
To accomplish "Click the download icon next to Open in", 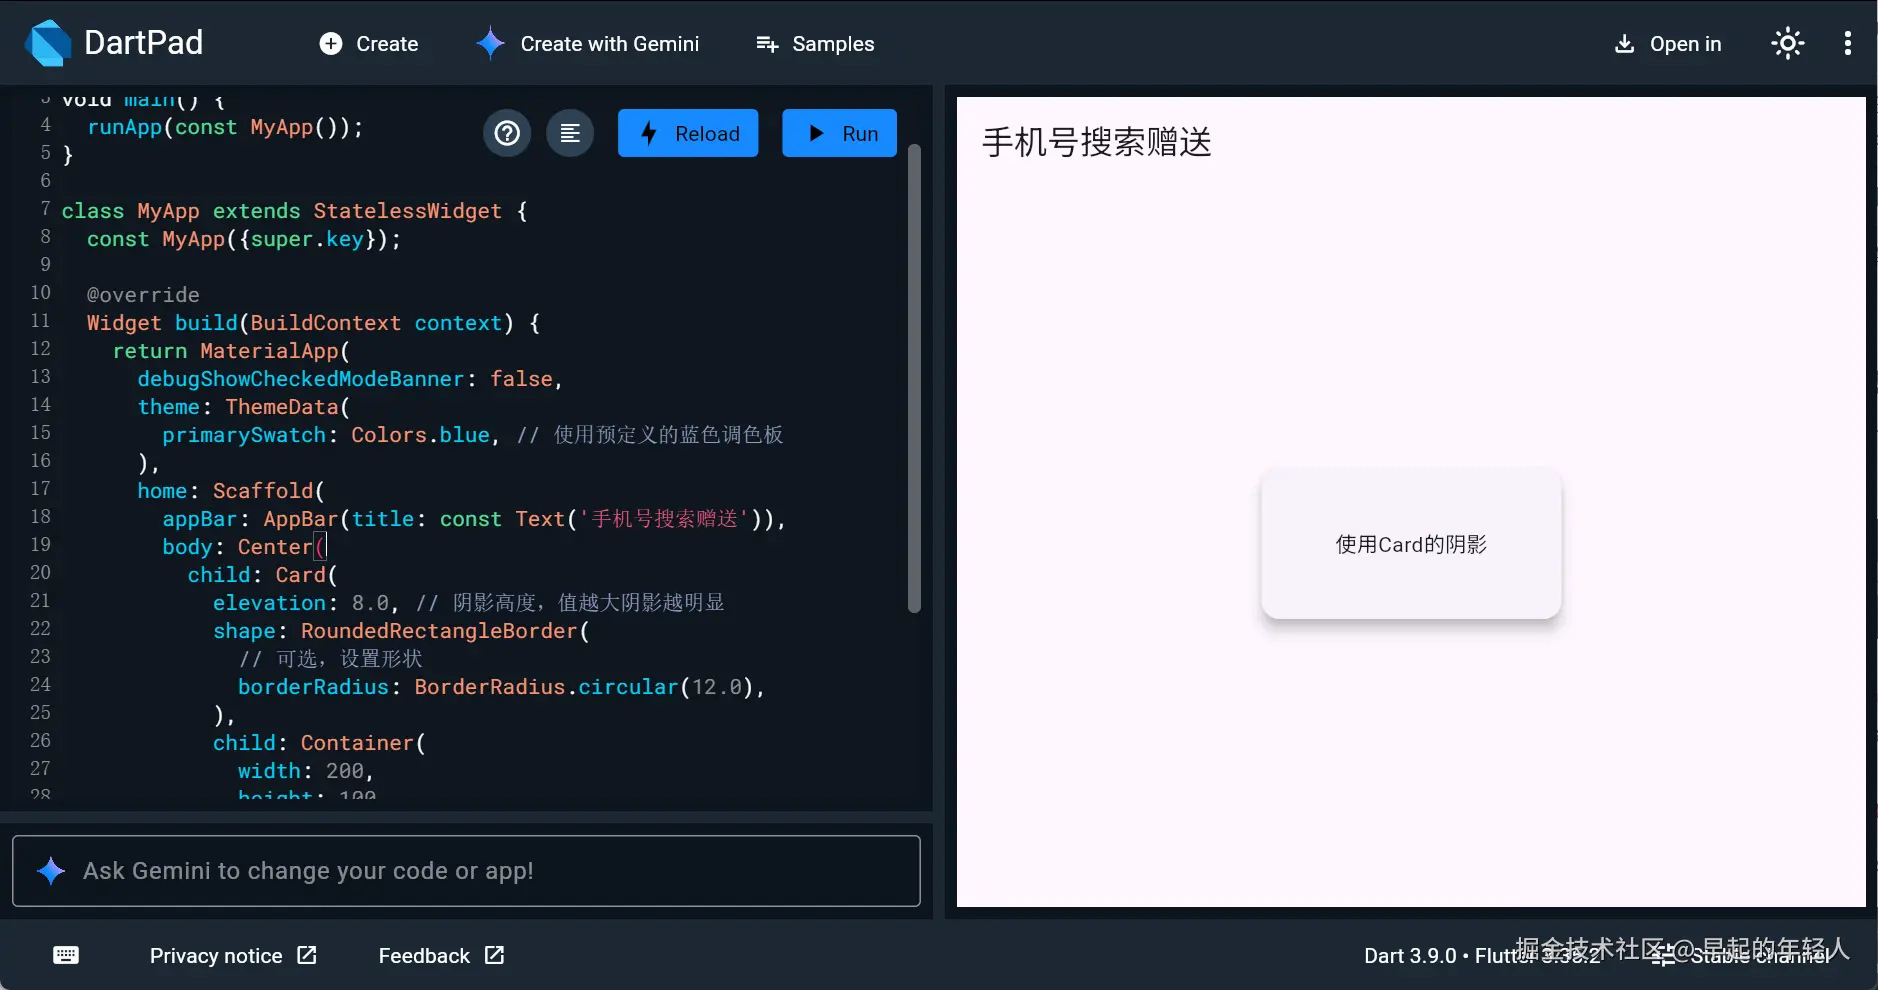I will click(1624, 43).
